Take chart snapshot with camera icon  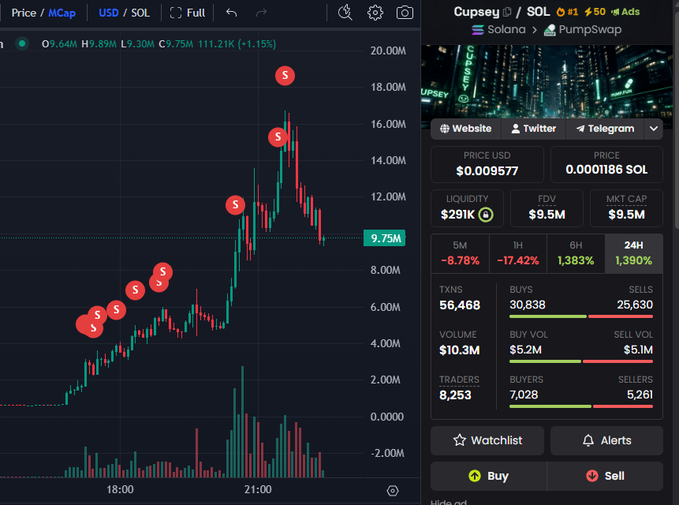coord(404,13)
